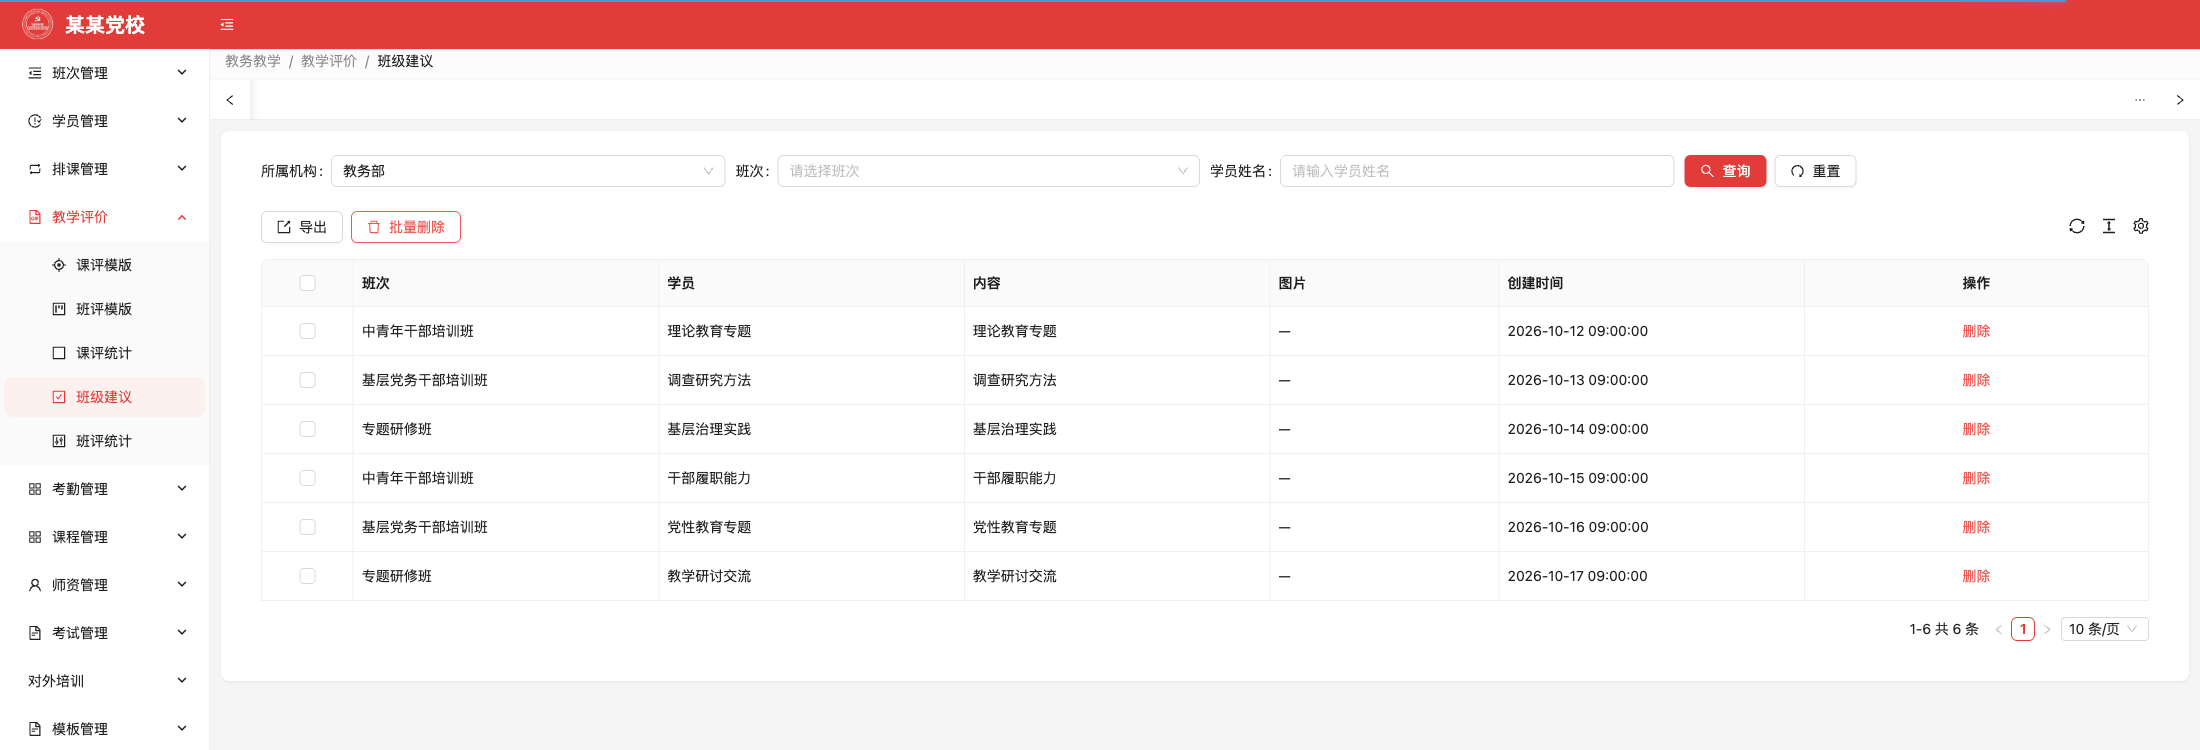Open the 班级建议 submenu item
This screenshot has width=2200, height=750.
(x=105, y=397)
